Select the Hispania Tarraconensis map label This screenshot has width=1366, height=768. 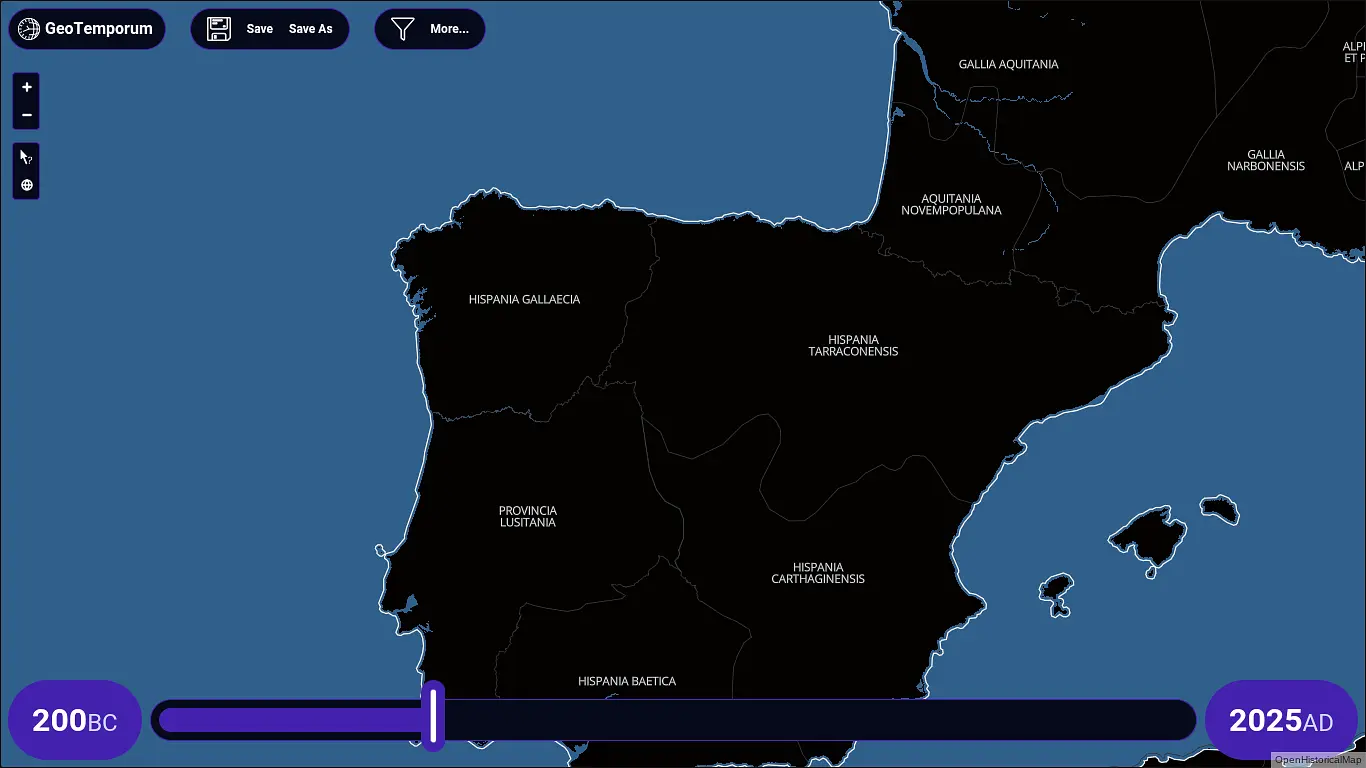coord(853,346)
